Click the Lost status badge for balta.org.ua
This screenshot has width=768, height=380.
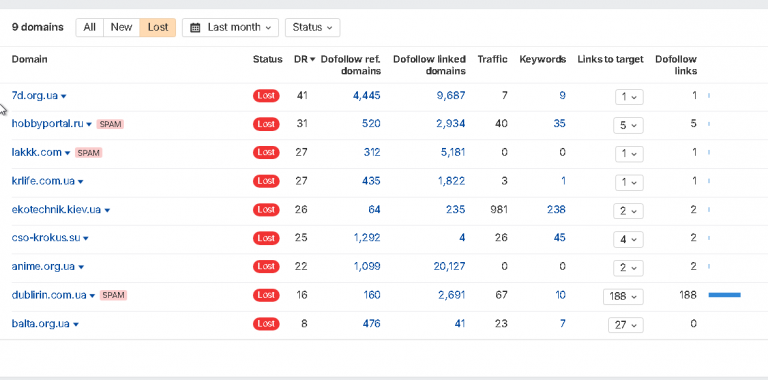(266, 324)
